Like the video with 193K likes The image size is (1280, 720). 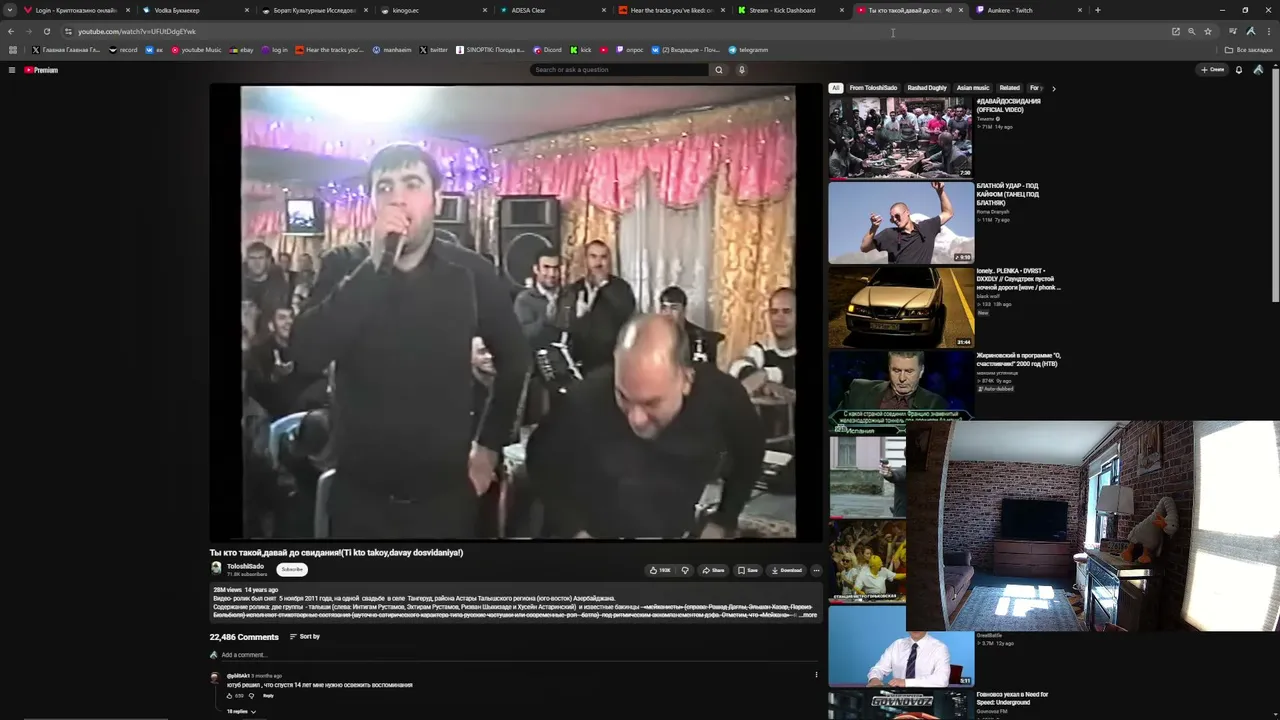(x=660, y=570)
